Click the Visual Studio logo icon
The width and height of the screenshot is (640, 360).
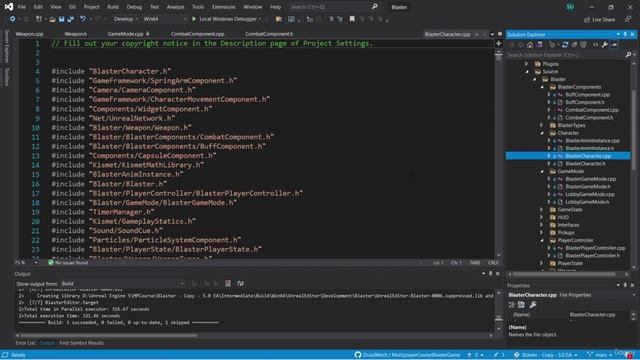pyautogui.click(x=9, y=7)
